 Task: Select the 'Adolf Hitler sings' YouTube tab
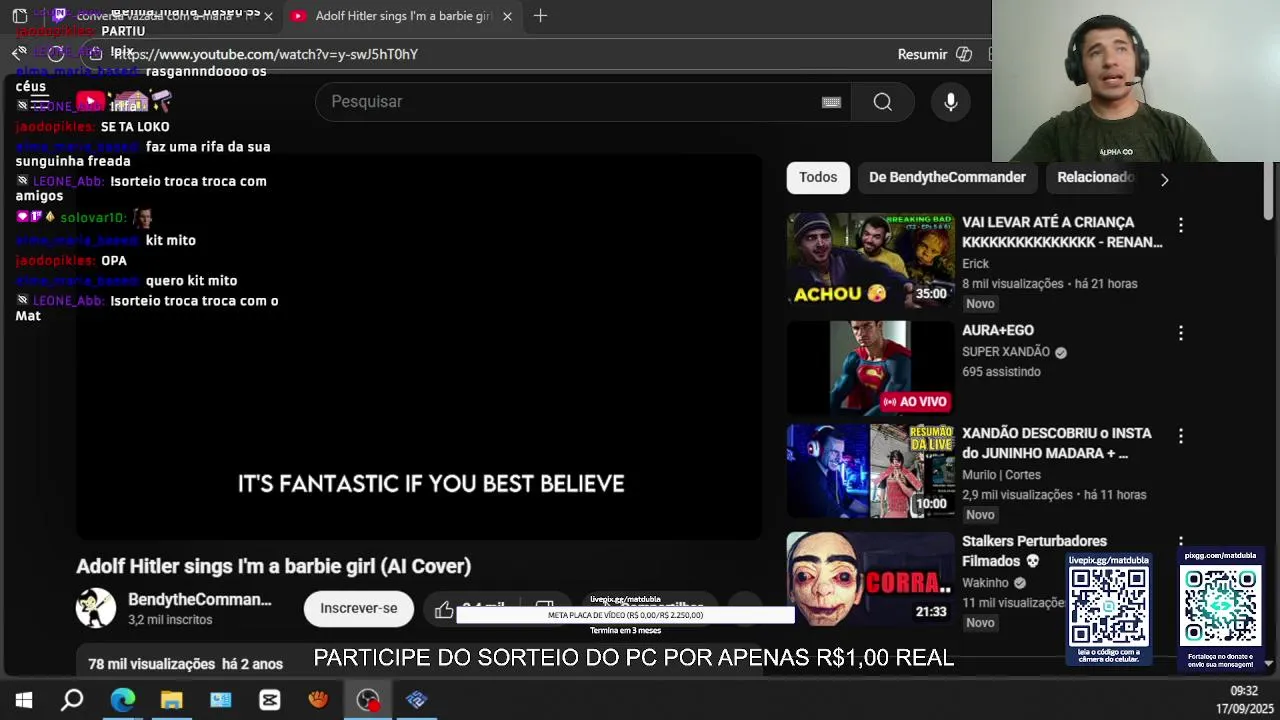point(402,16)
